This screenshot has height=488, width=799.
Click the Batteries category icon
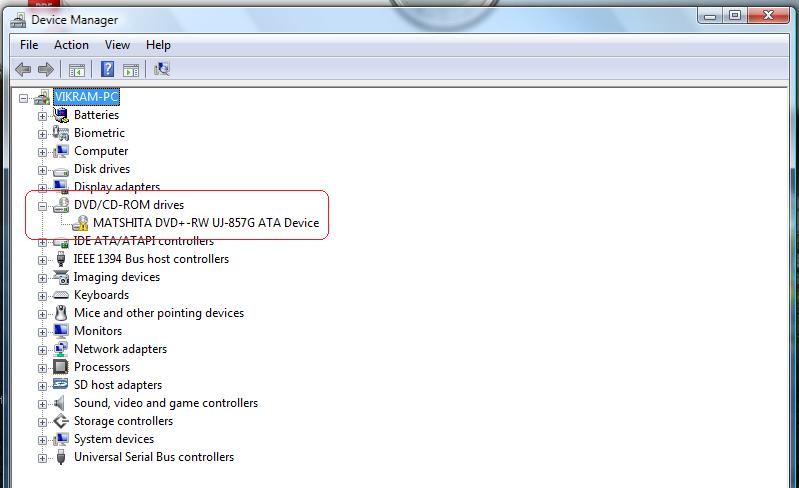click(61, 115)
